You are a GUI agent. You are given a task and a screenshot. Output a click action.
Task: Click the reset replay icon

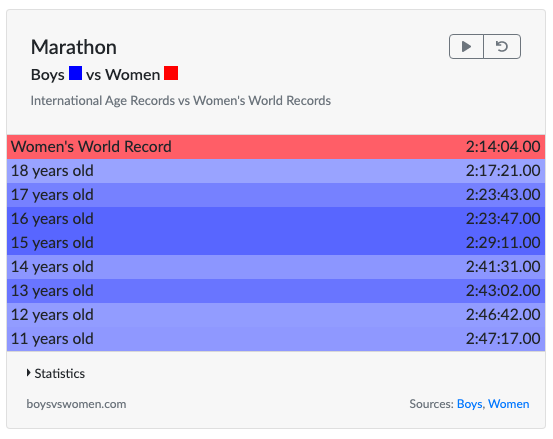(502, 46)
